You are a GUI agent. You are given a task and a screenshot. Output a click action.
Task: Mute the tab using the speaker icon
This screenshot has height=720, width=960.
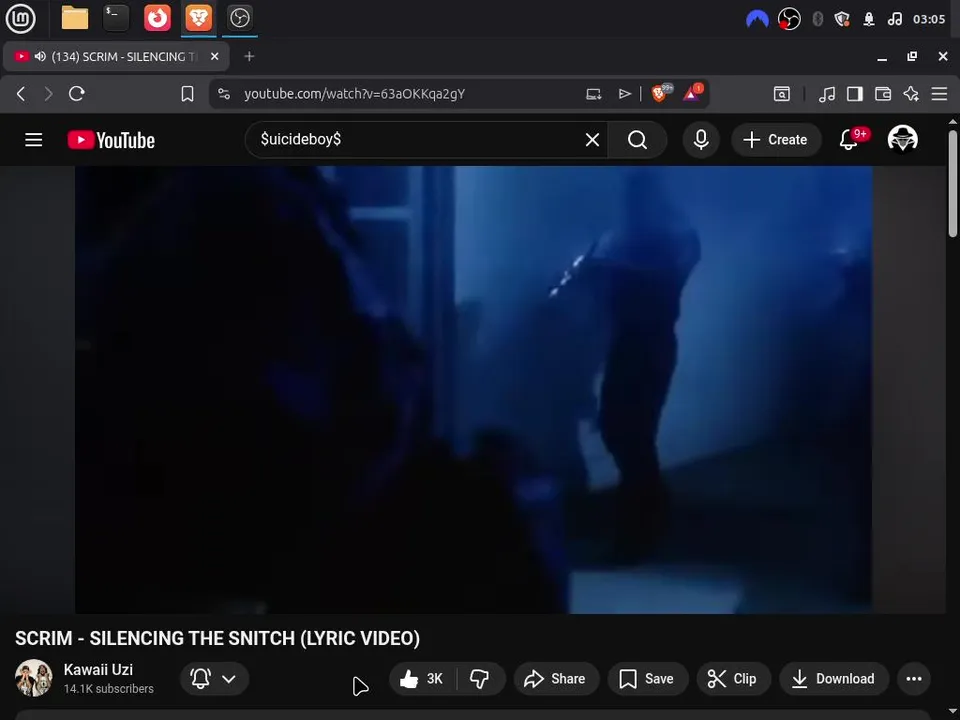tap(40, 56)
